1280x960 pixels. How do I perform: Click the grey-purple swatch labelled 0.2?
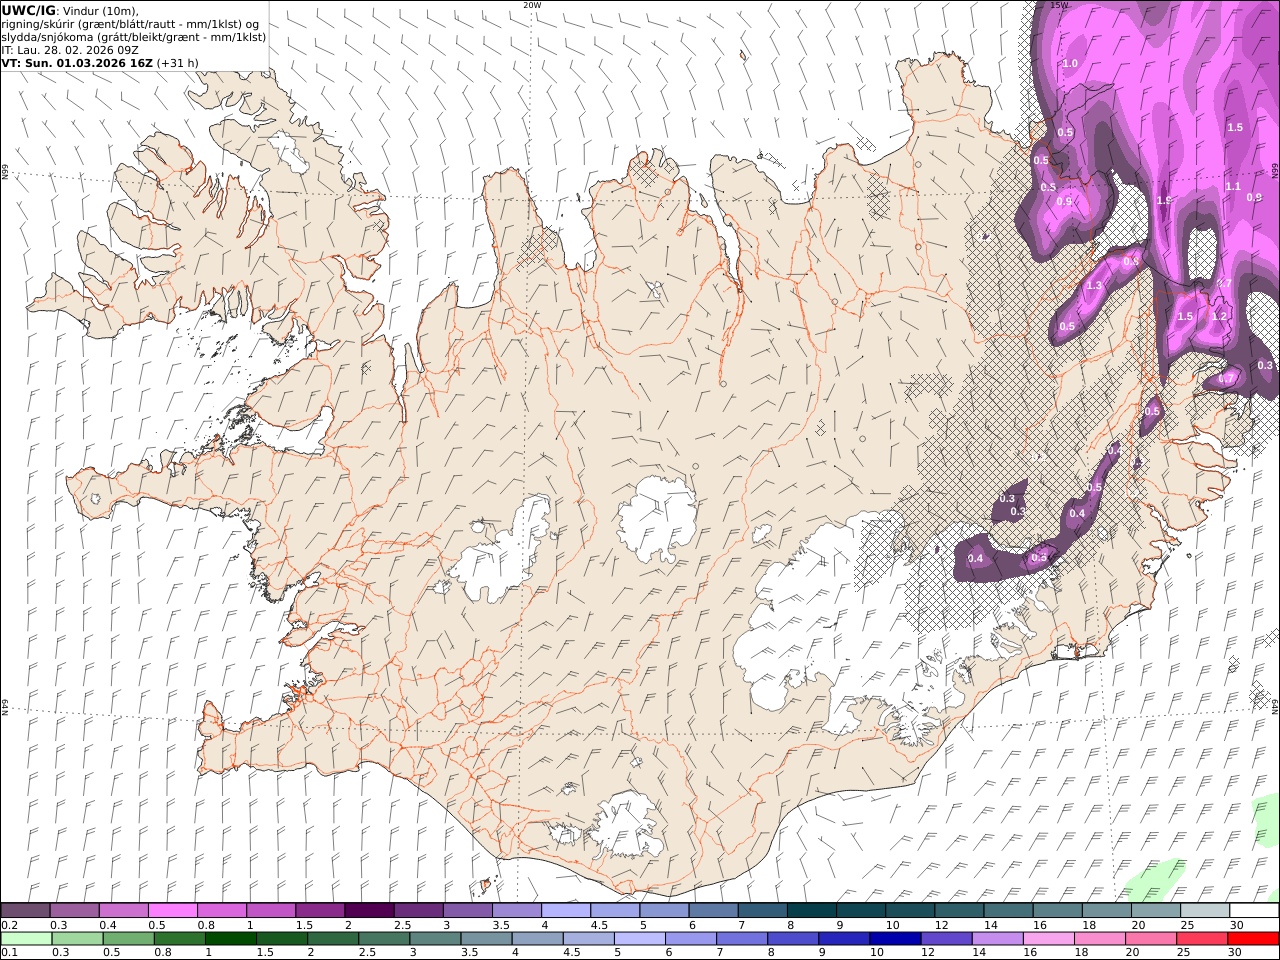coord(25,911)
